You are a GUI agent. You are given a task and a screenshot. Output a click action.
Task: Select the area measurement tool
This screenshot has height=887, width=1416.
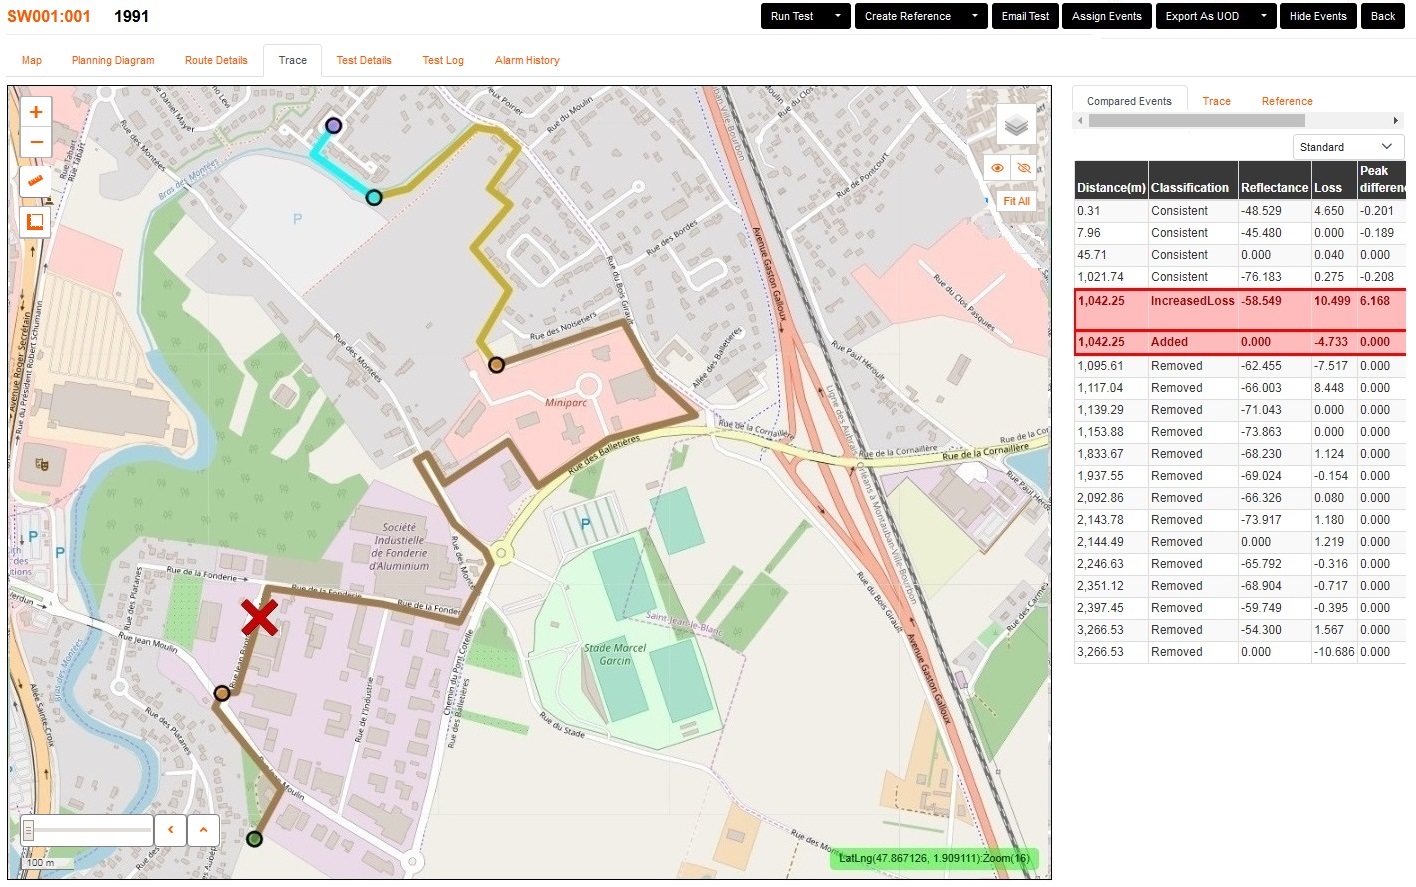pos(36,221)
